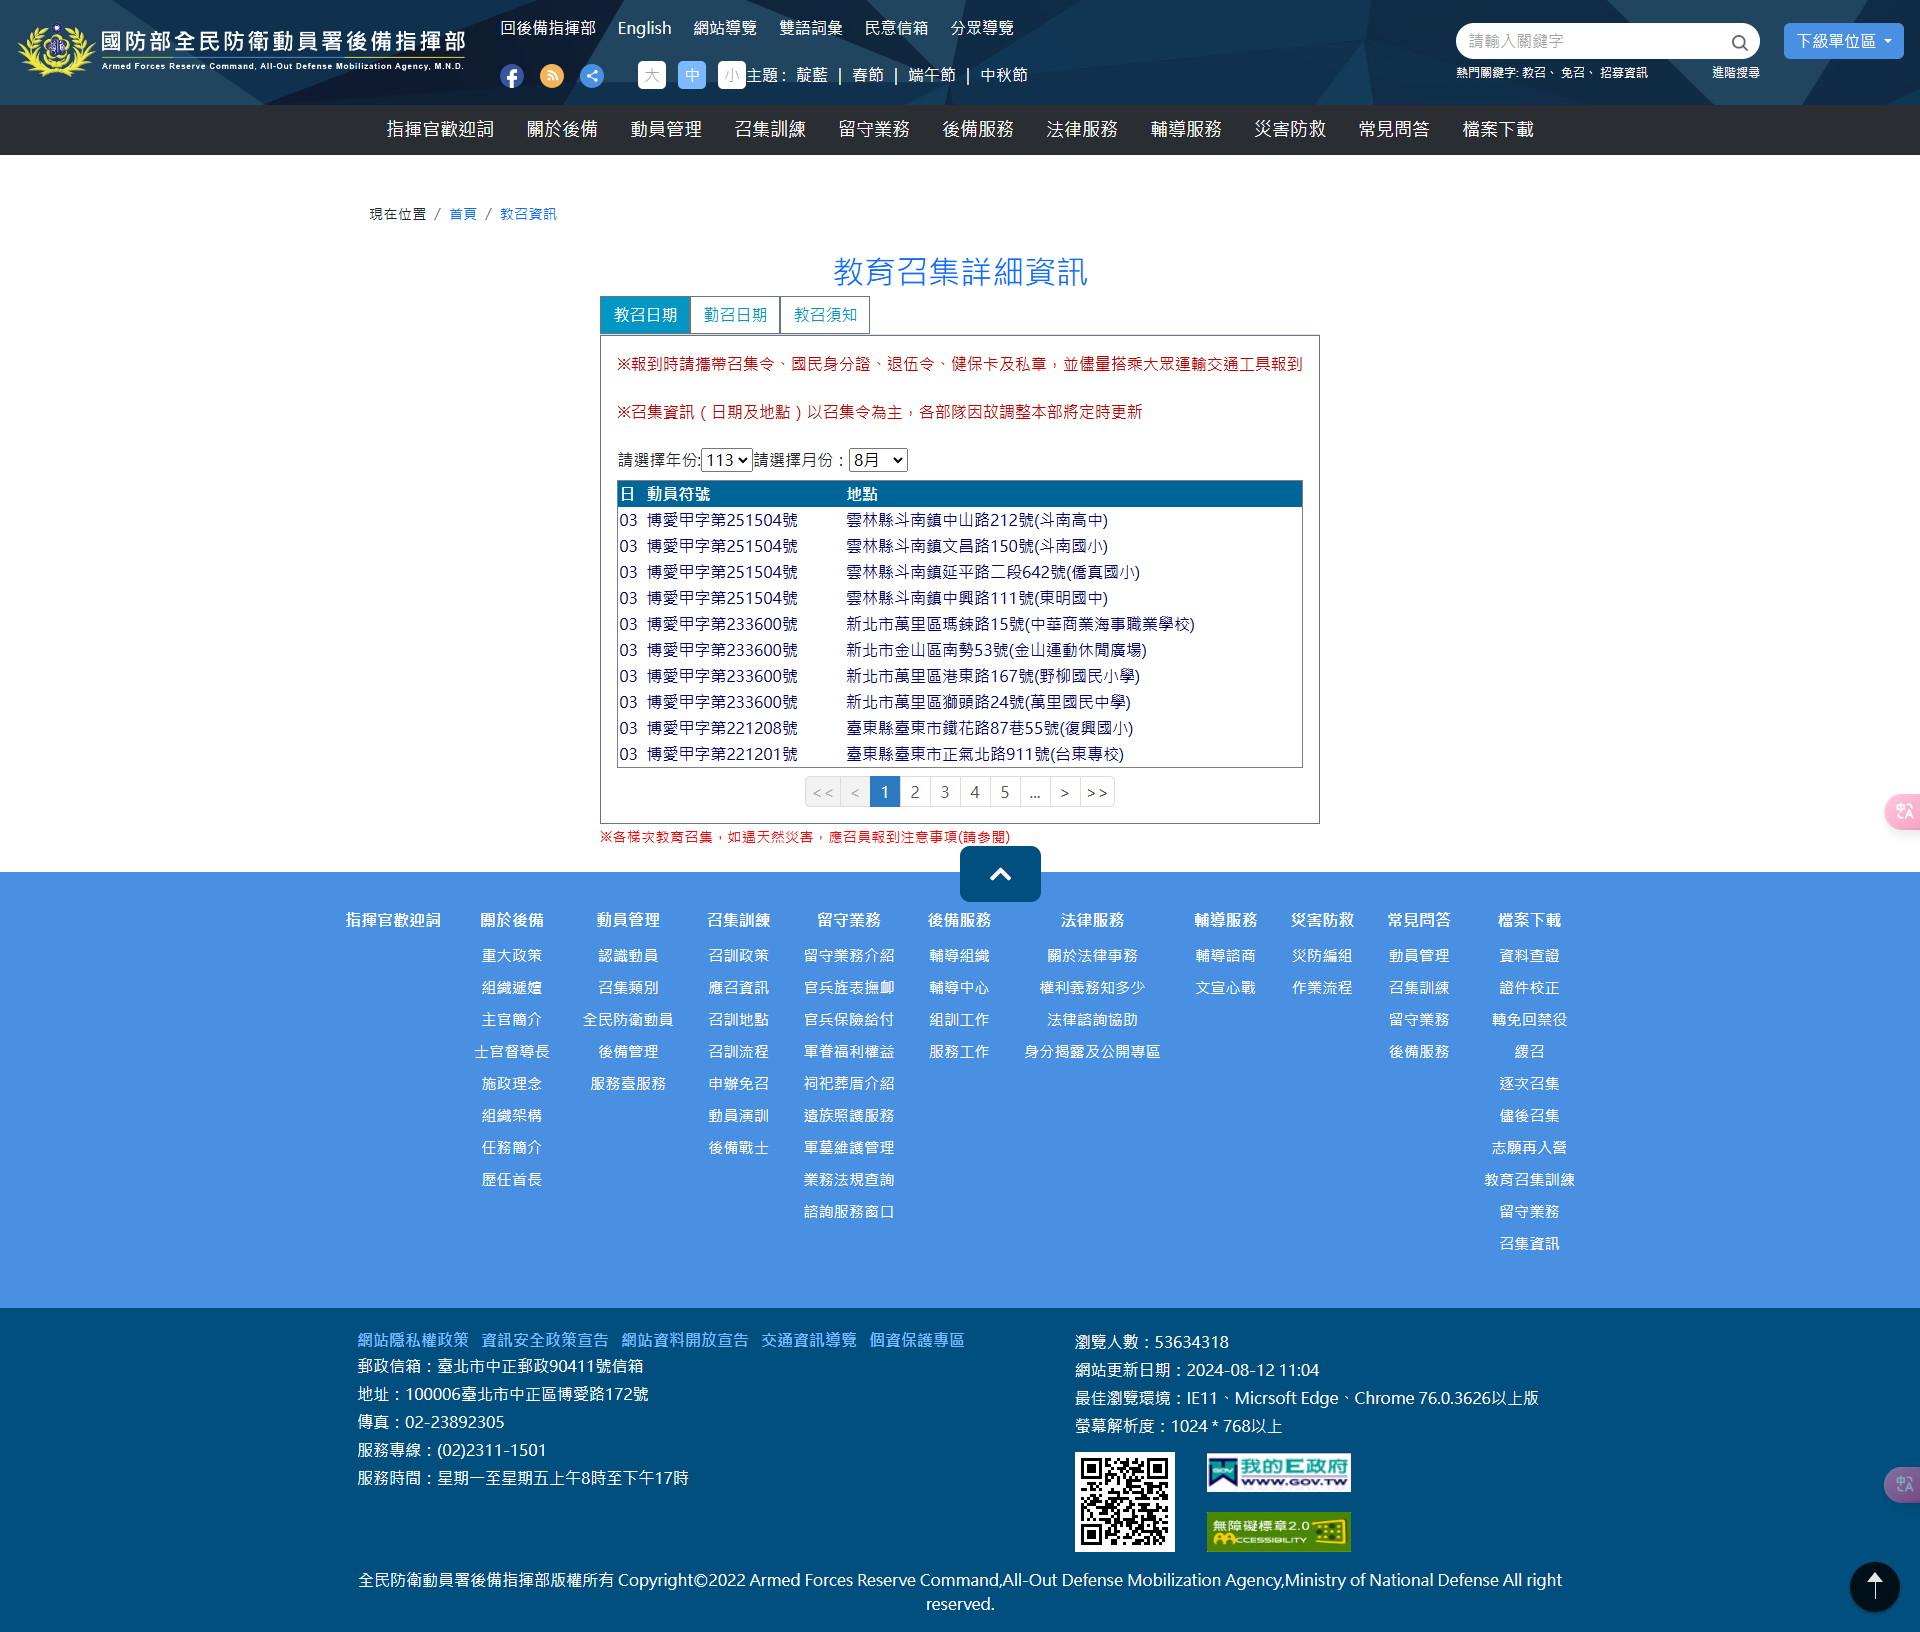This screenshot has height=1632, width=1920.
Task: Open the 我的E政府 gov.tw badge
Action: coord(1278,1473)
